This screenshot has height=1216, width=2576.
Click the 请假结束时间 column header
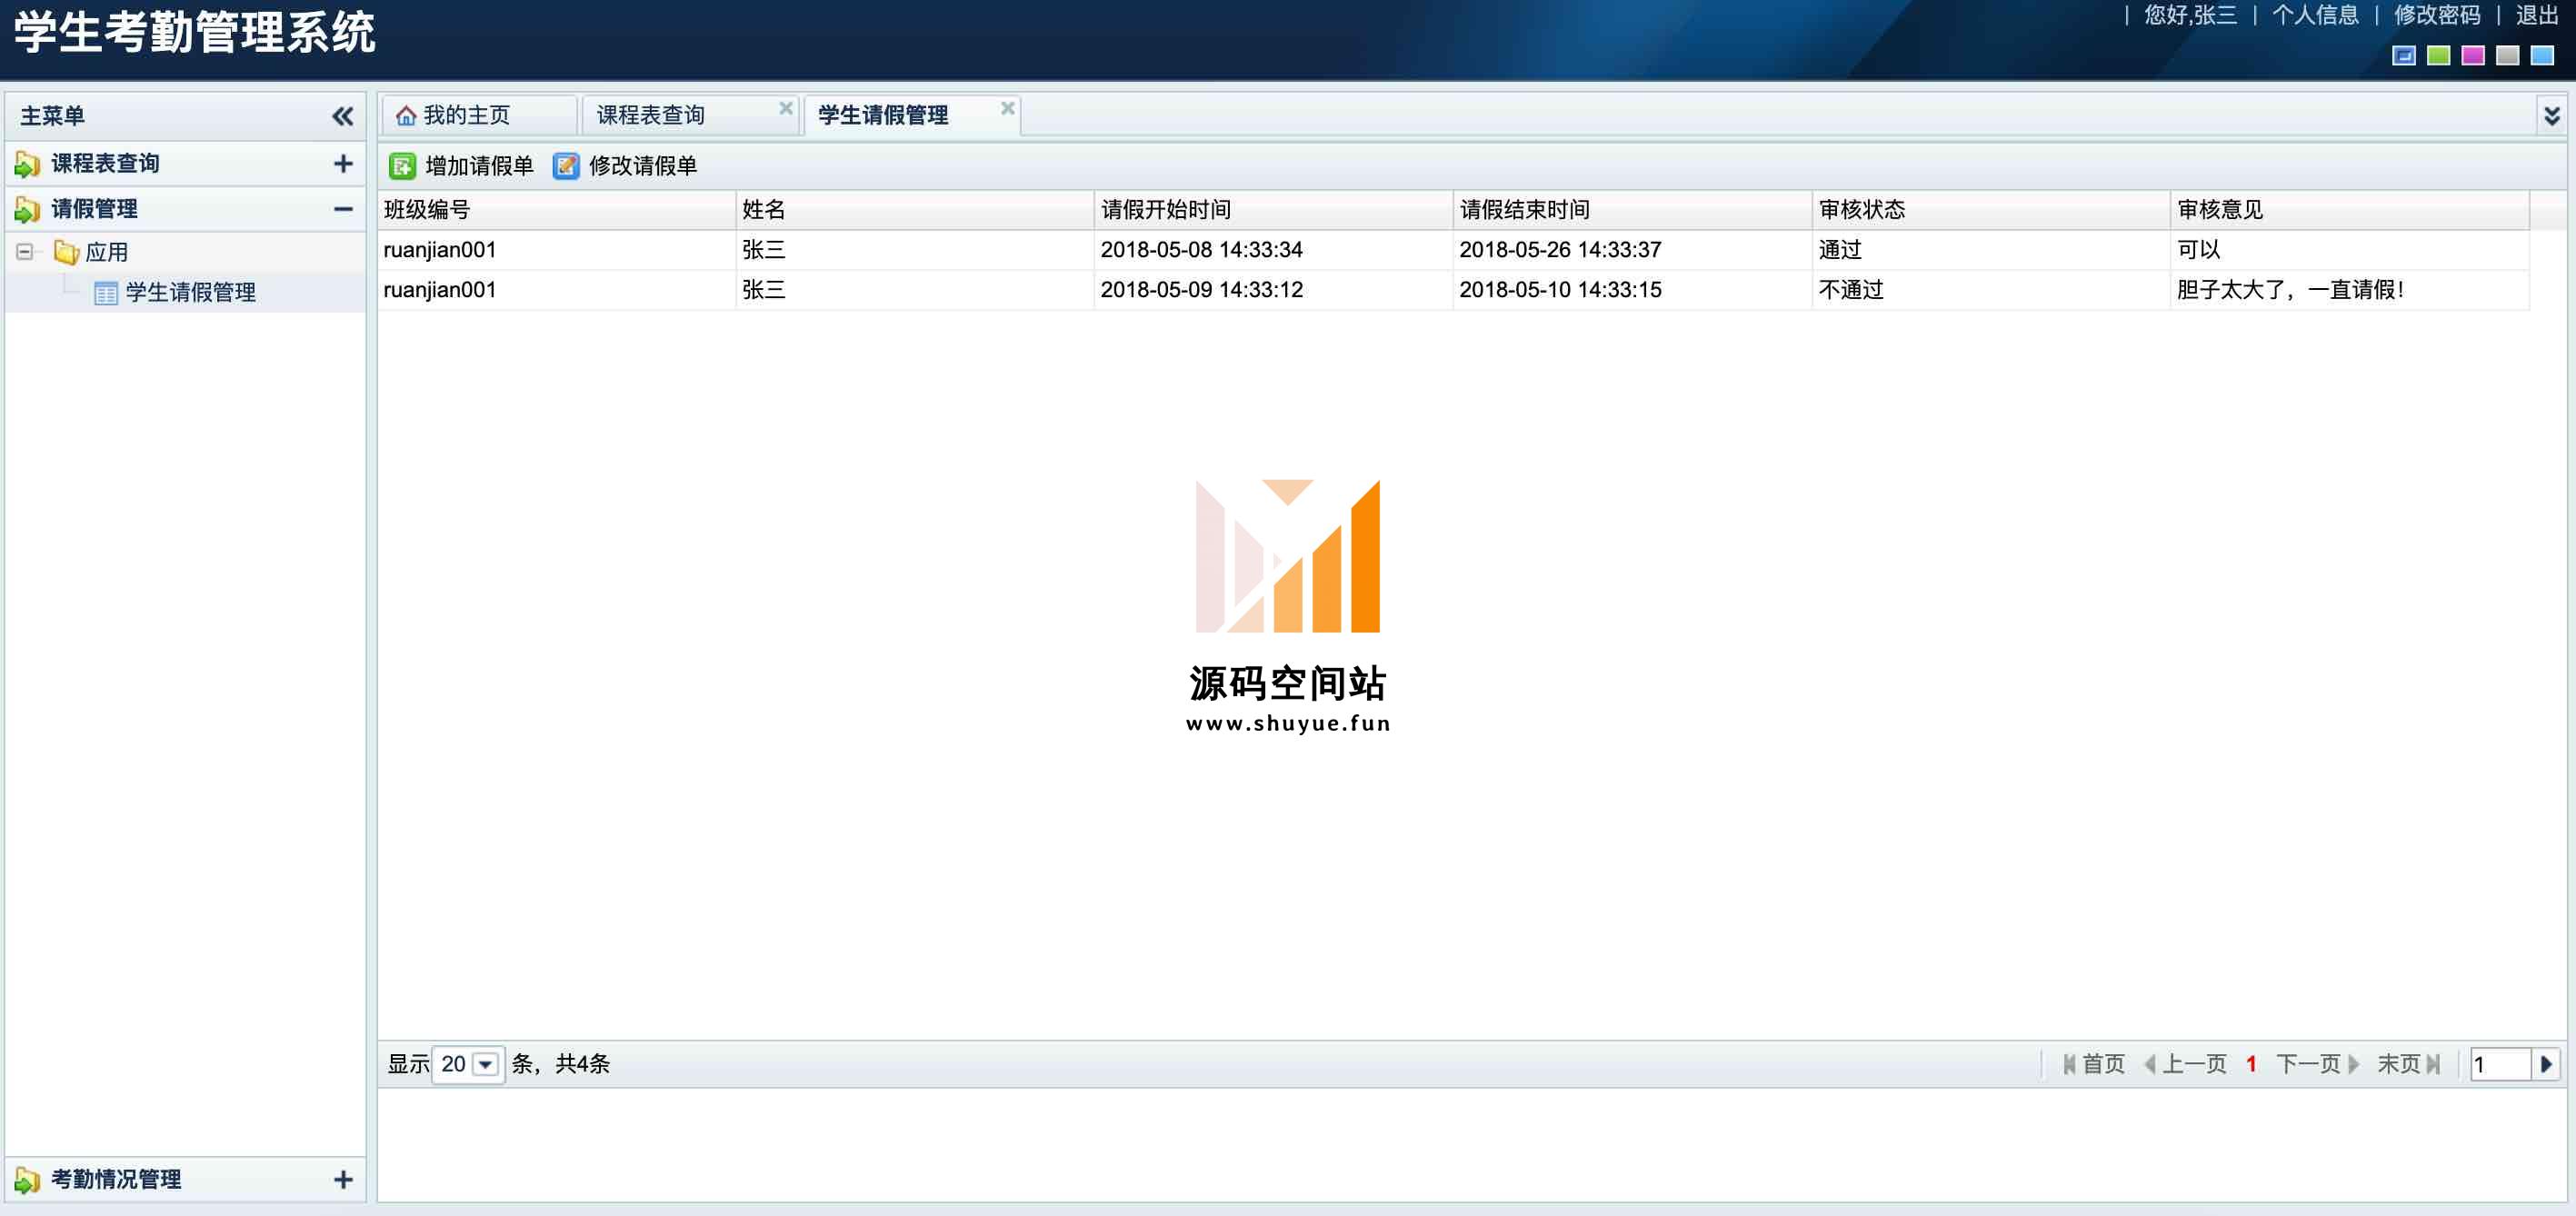click(x=1633, y=210)
